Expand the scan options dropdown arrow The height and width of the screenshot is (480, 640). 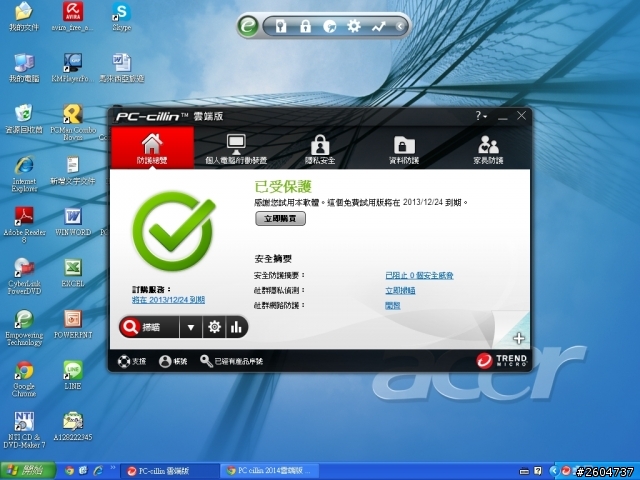tap(191, 327)
